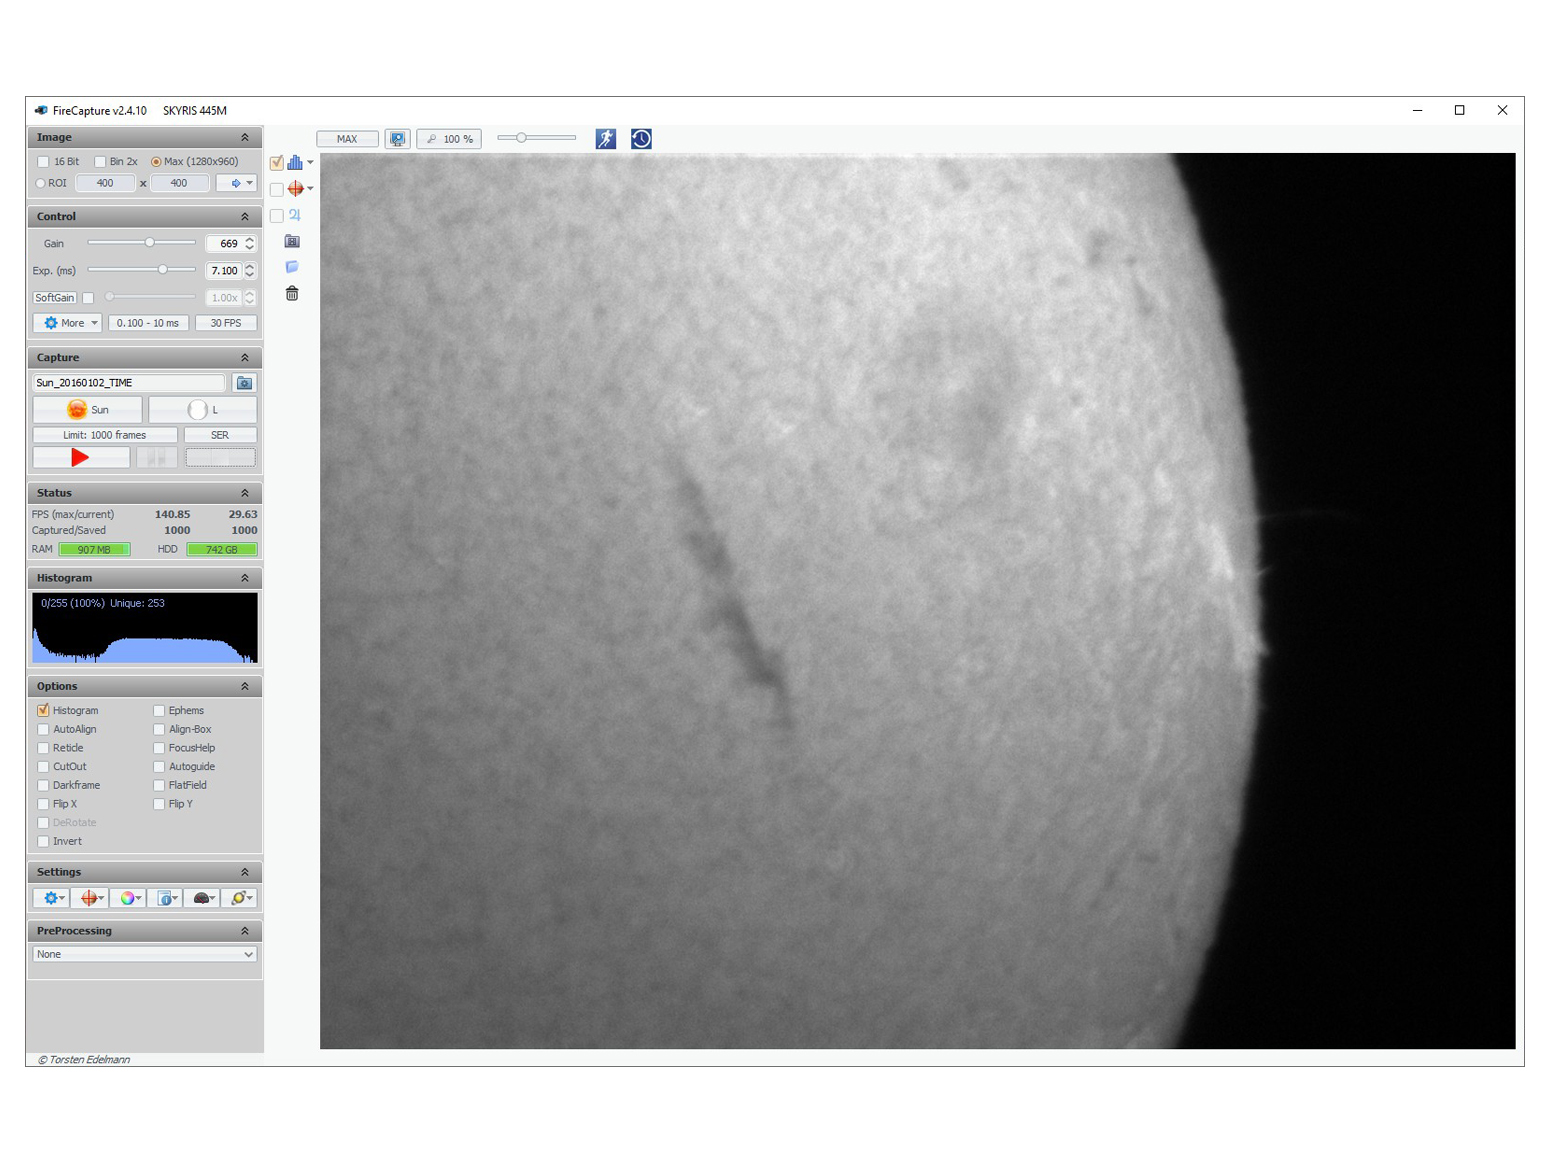The height and width of the screenshot is (1164, 1550).
Task: Click the blue arrow ROI preset button
Action: (x=237, y=183)
